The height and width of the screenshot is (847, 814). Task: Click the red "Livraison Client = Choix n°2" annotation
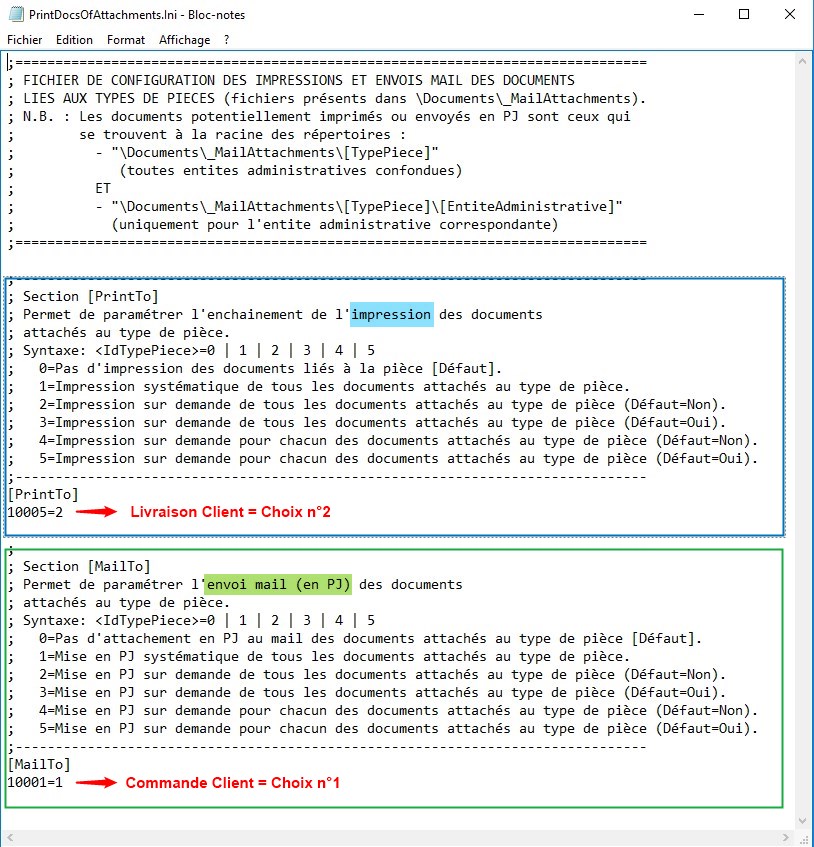(230, 512)
